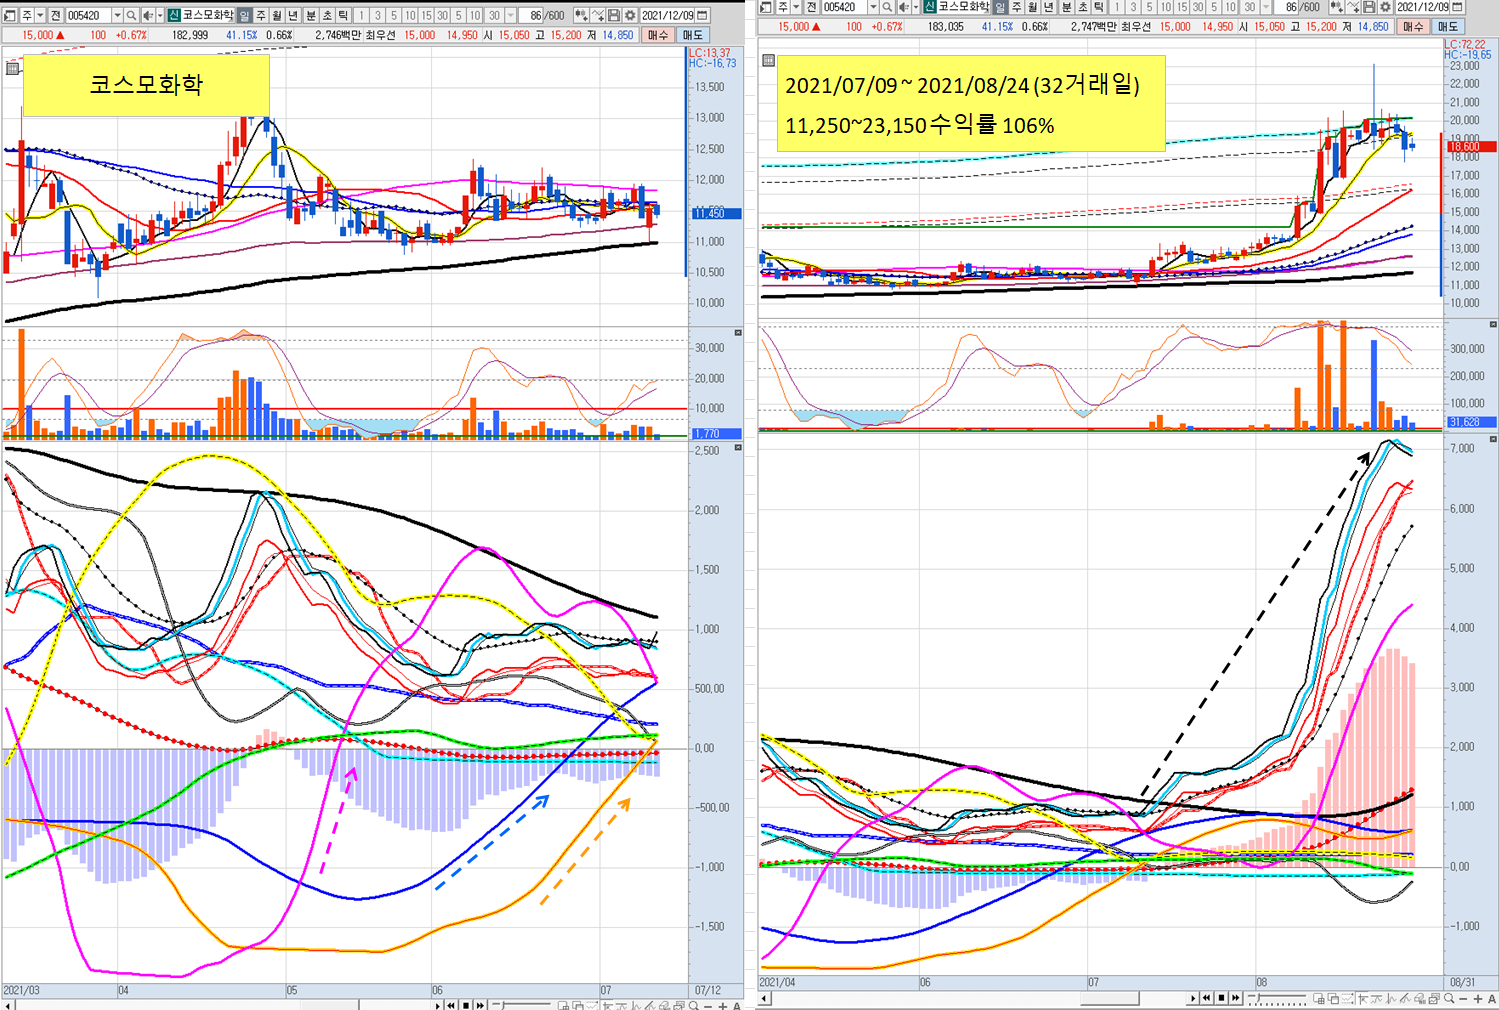Expand the stock code 005420 dropdown on left
This screenshot has height=1010, width=1499.
pyautogui.click(x=117, y=16)
